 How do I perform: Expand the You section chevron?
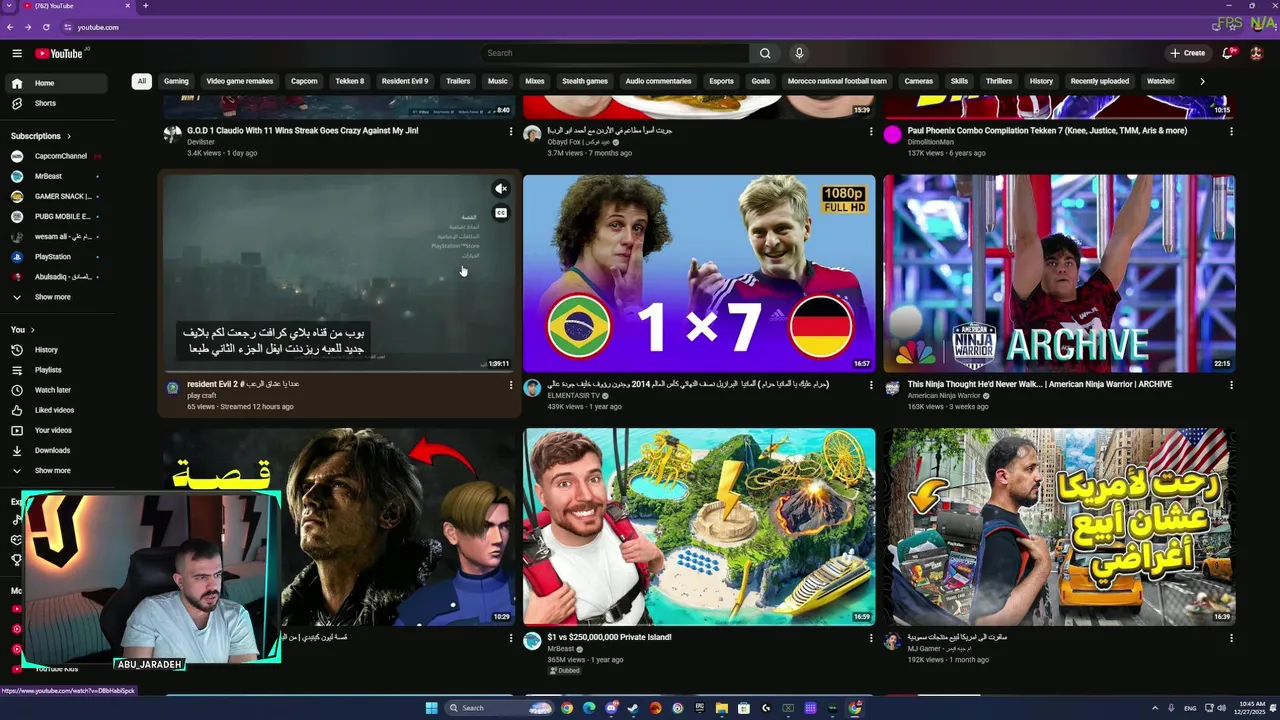[32, 330]
